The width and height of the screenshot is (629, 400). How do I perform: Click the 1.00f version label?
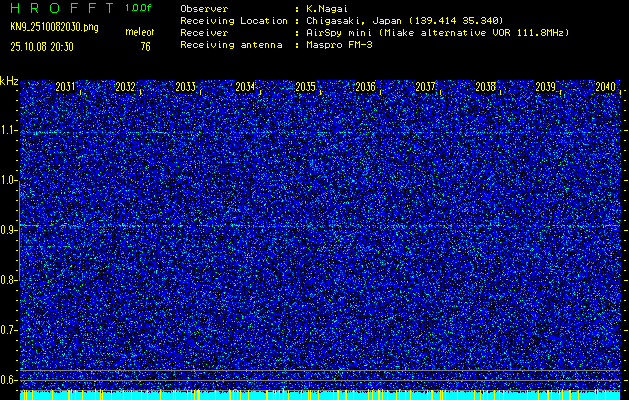(x=139, y=8)
